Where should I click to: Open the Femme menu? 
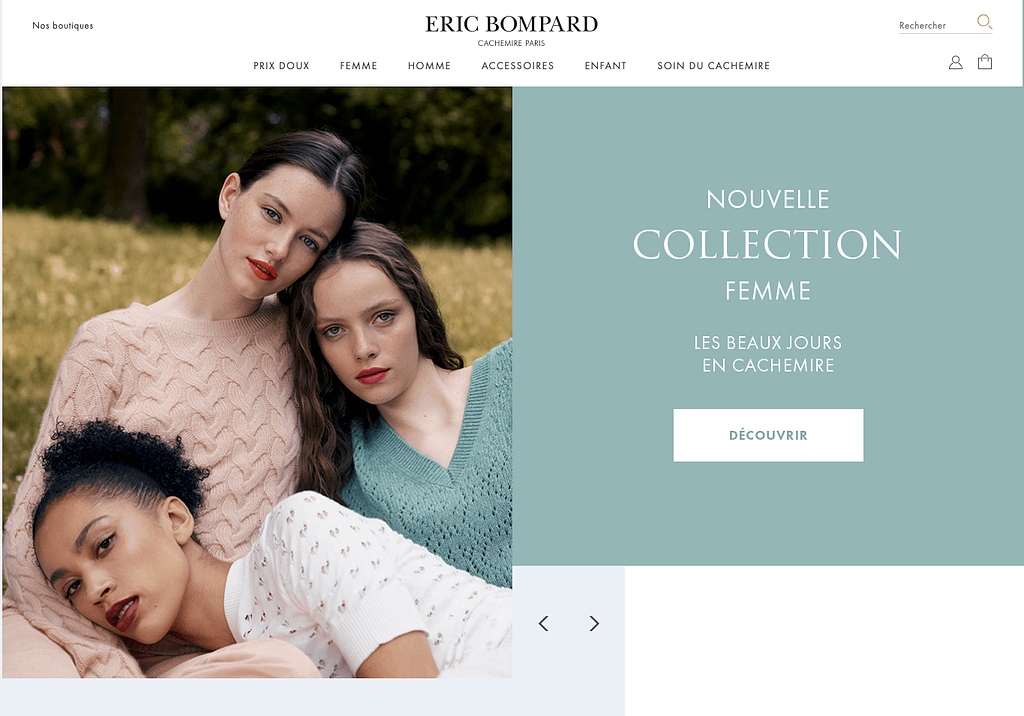[359, 65]
